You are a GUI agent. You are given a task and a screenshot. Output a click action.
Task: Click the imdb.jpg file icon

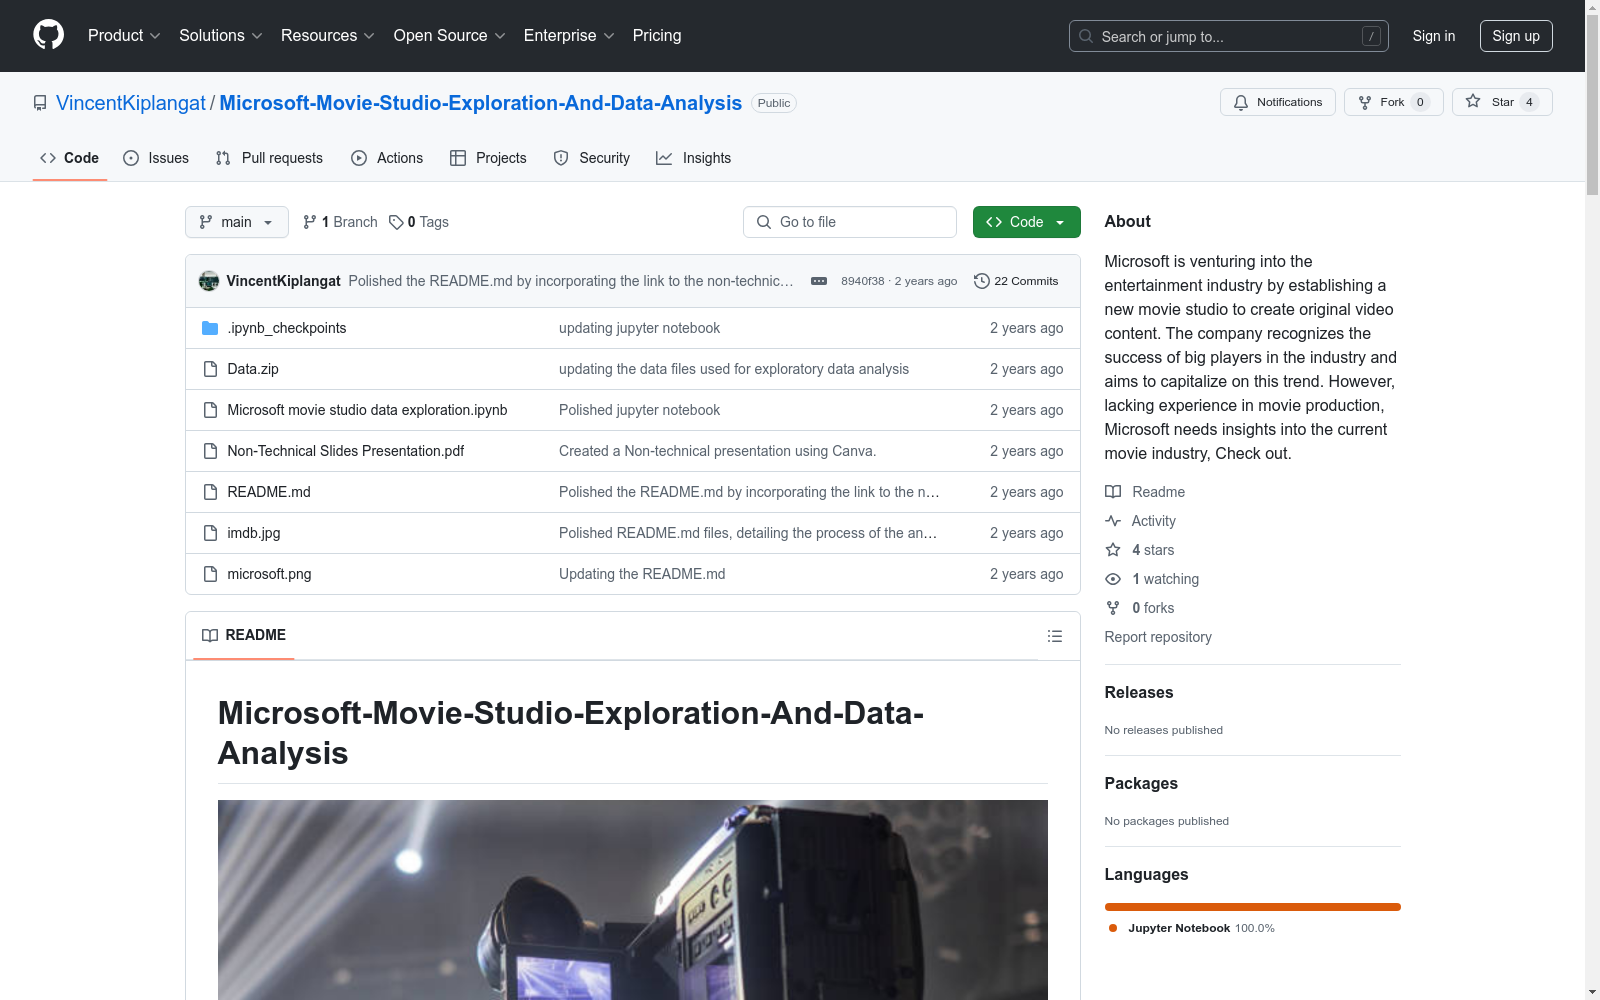tap(210, 533)
